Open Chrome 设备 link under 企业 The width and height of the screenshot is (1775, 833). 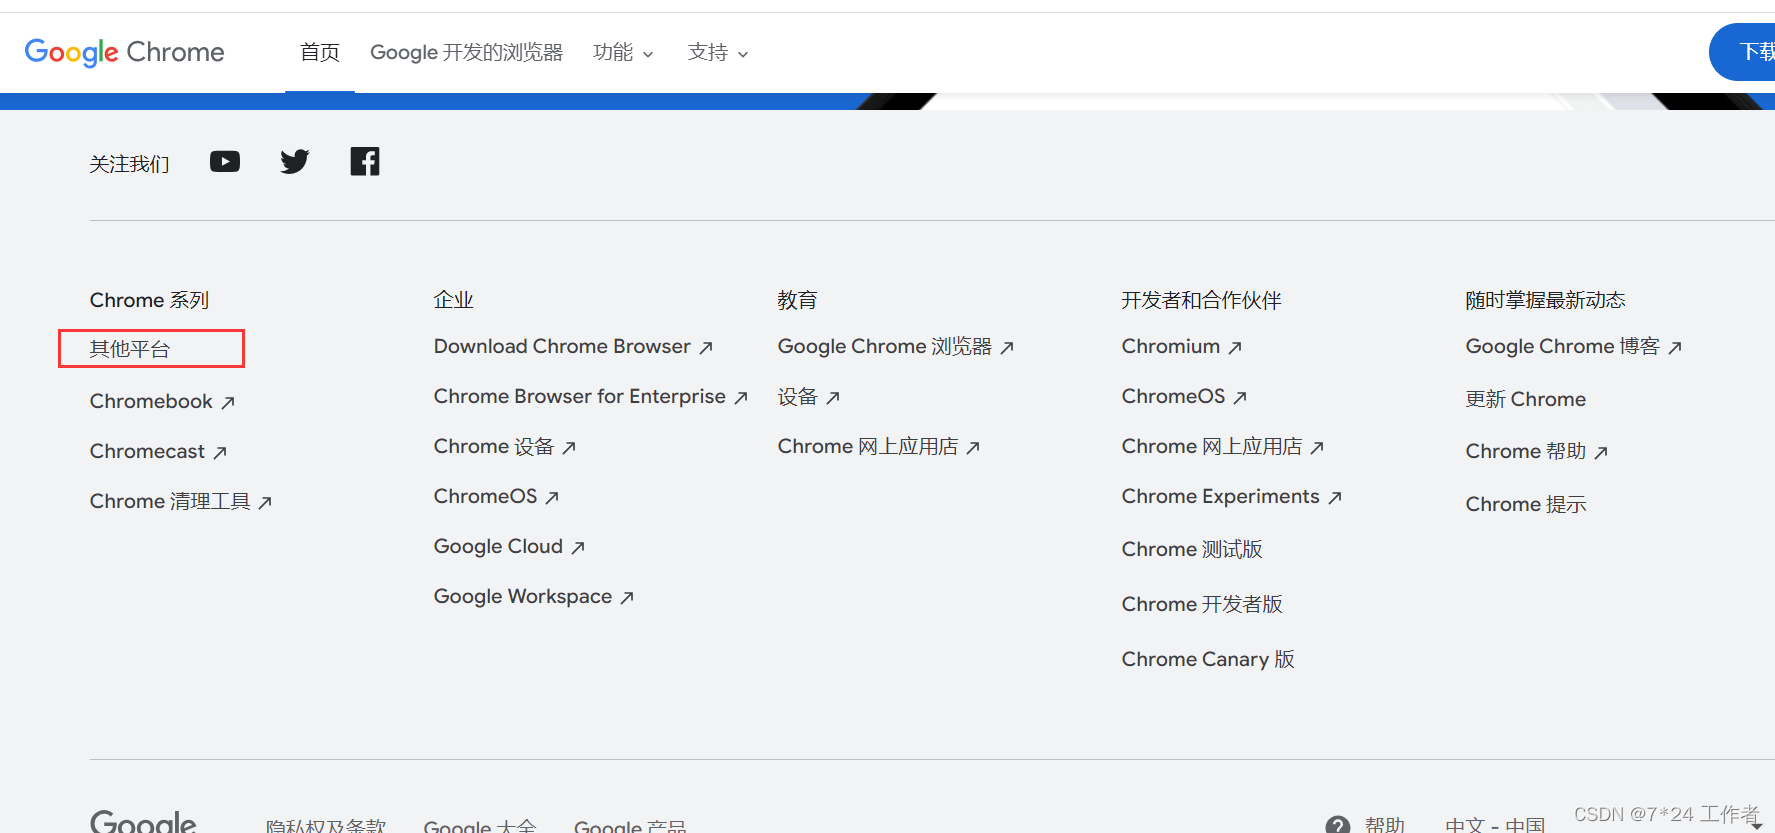(x=505, y=446)
